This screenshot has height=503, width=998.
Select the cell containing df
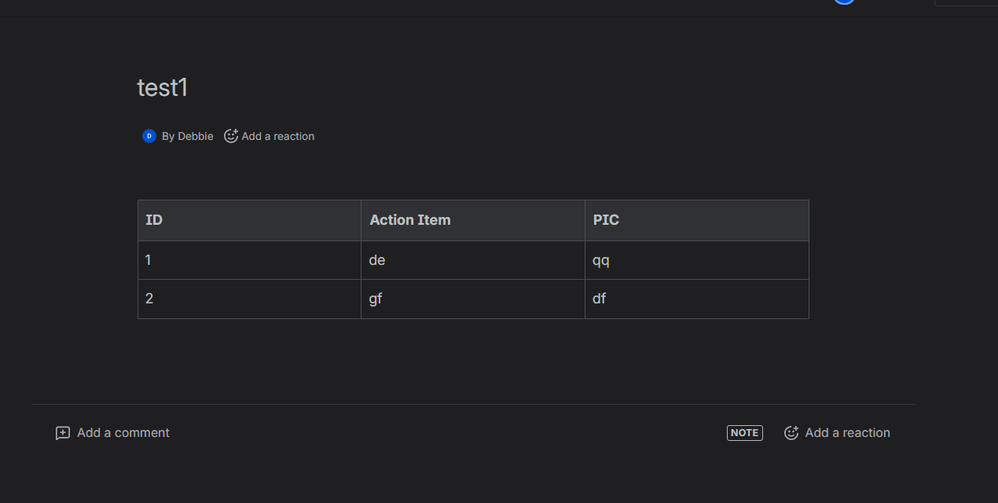696,299
